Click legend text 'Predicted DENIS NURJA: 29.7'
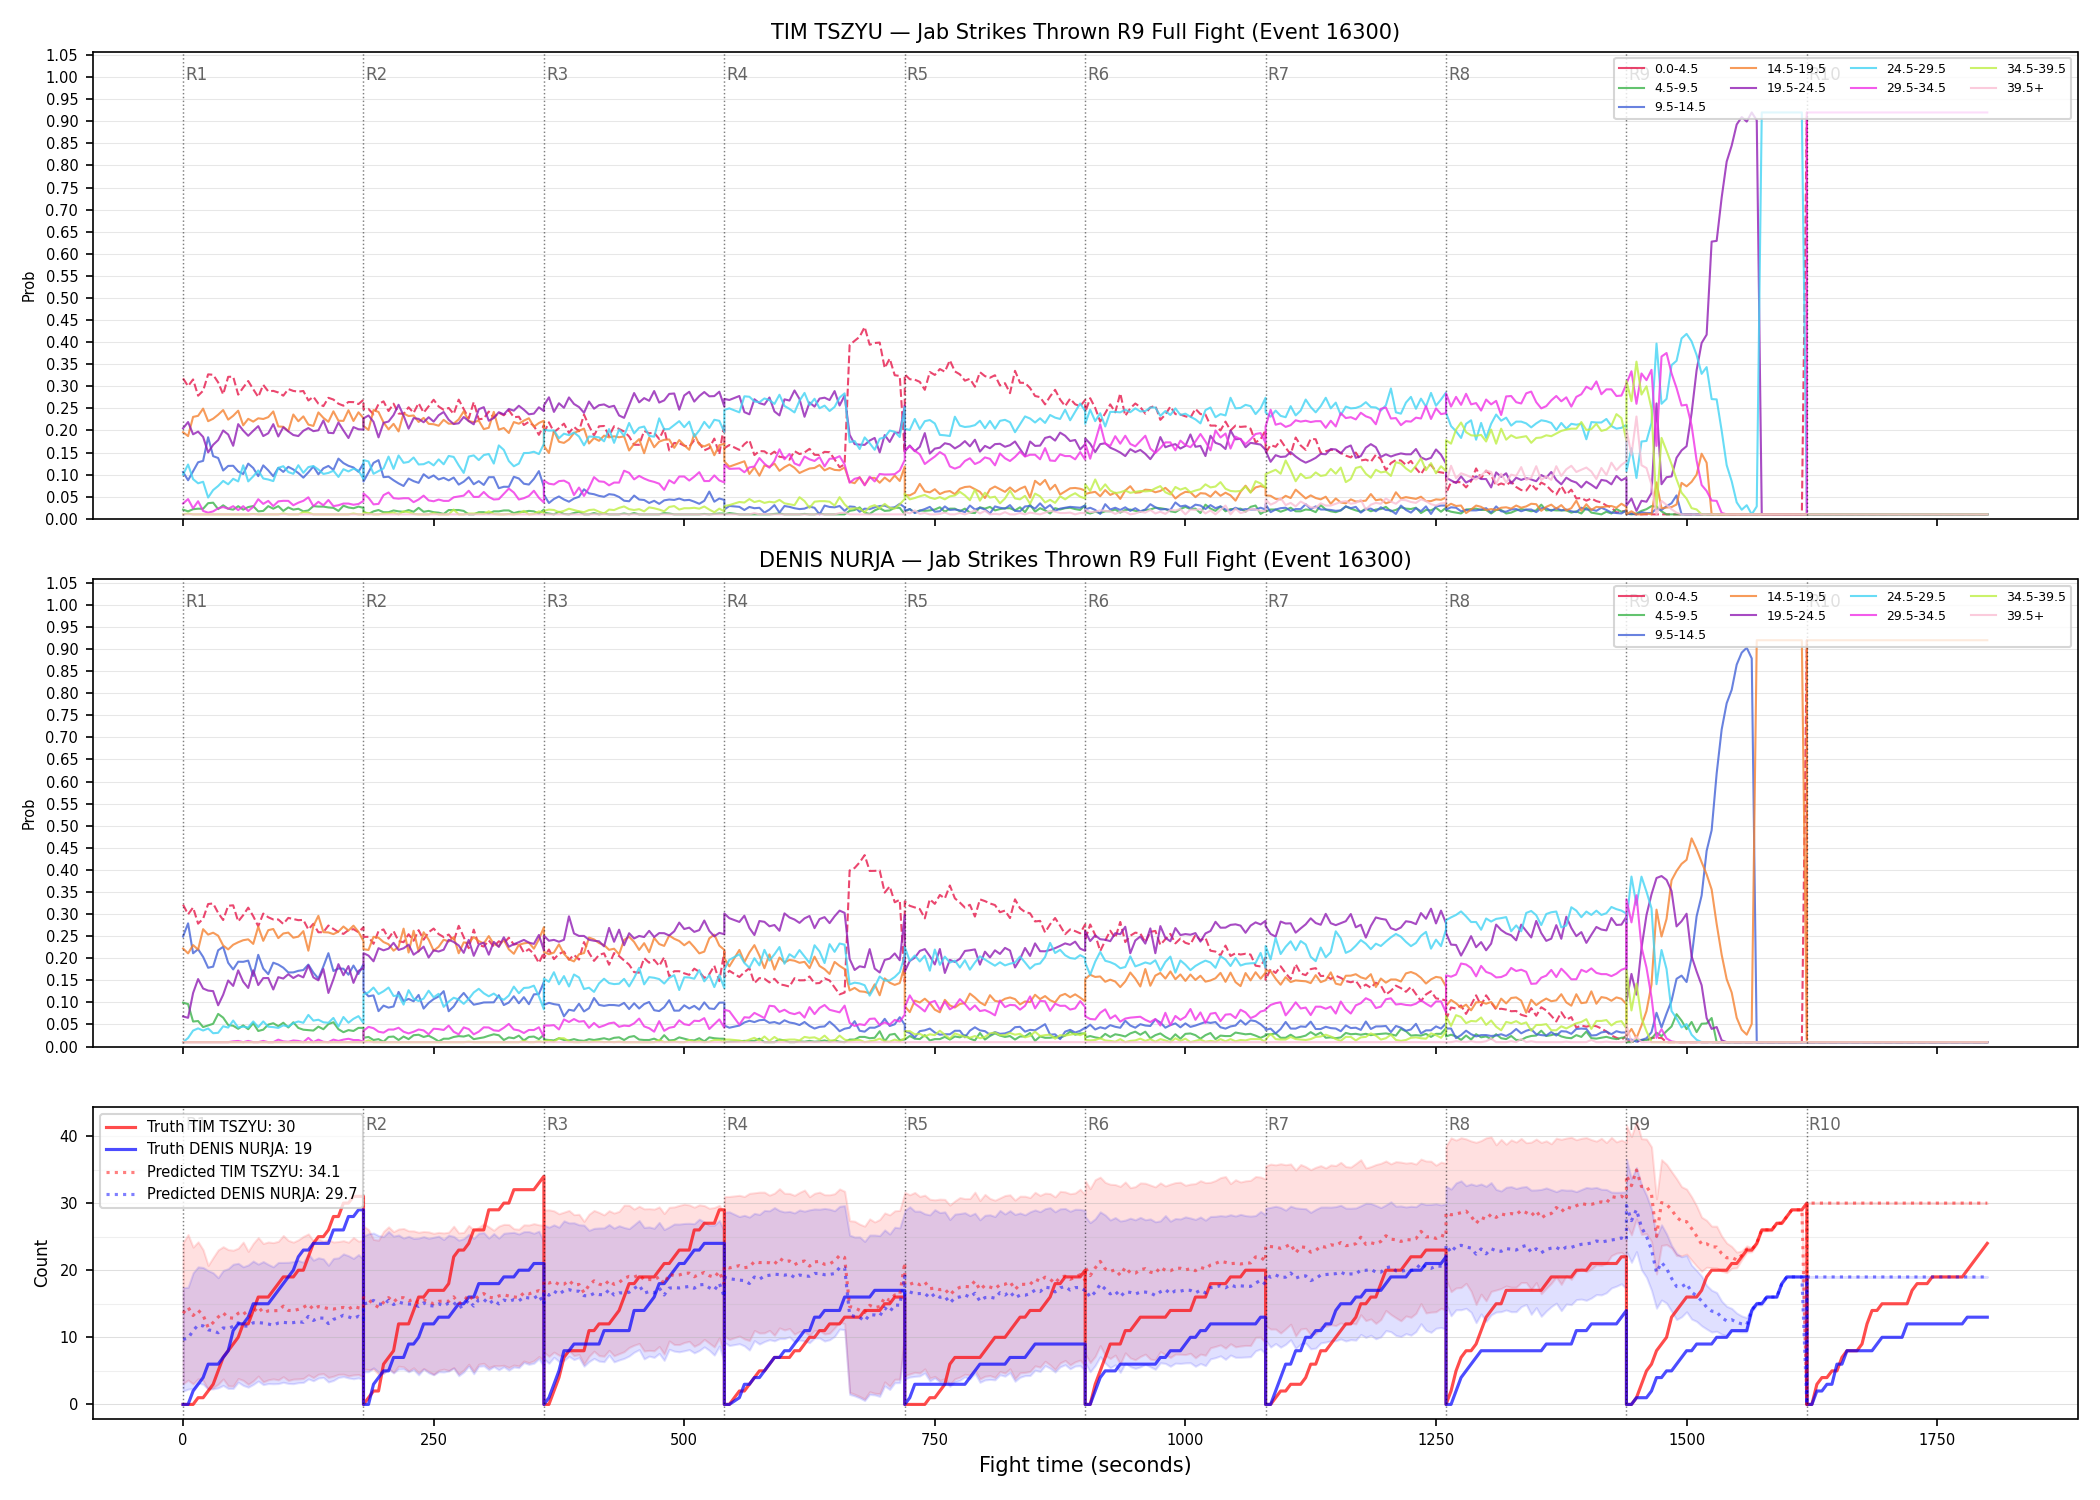This screenshot has height=1500, width=2100. [252, 1194]
